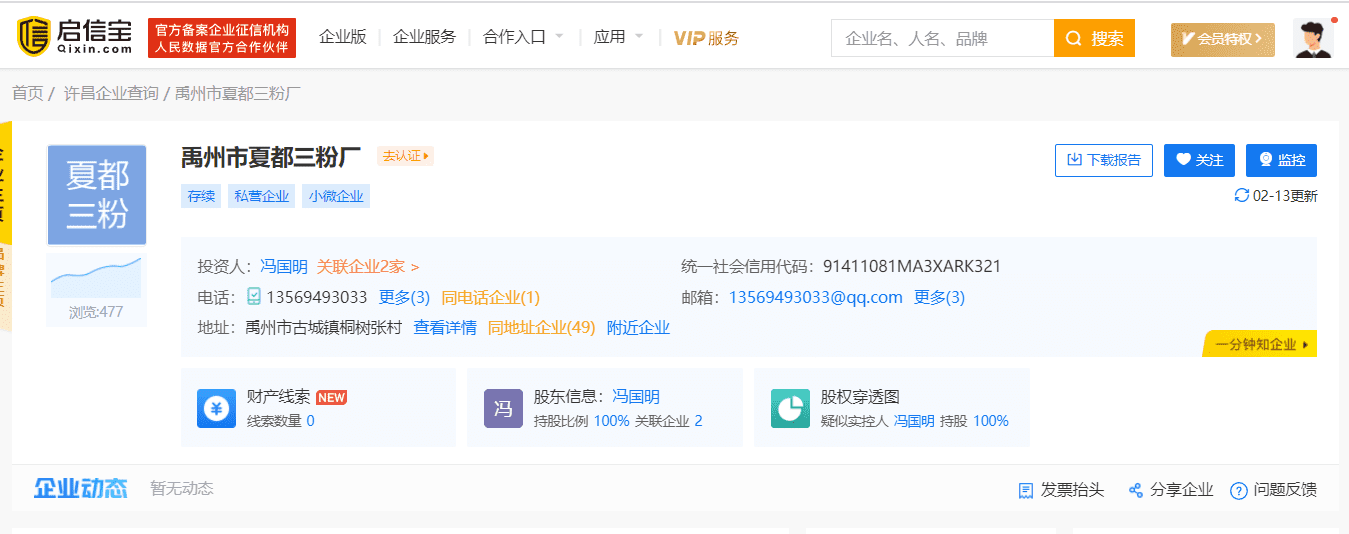1349x534 pixels.
Task: Click 冯国明 in 股东信息 card
Action: (x=636, y=397)
